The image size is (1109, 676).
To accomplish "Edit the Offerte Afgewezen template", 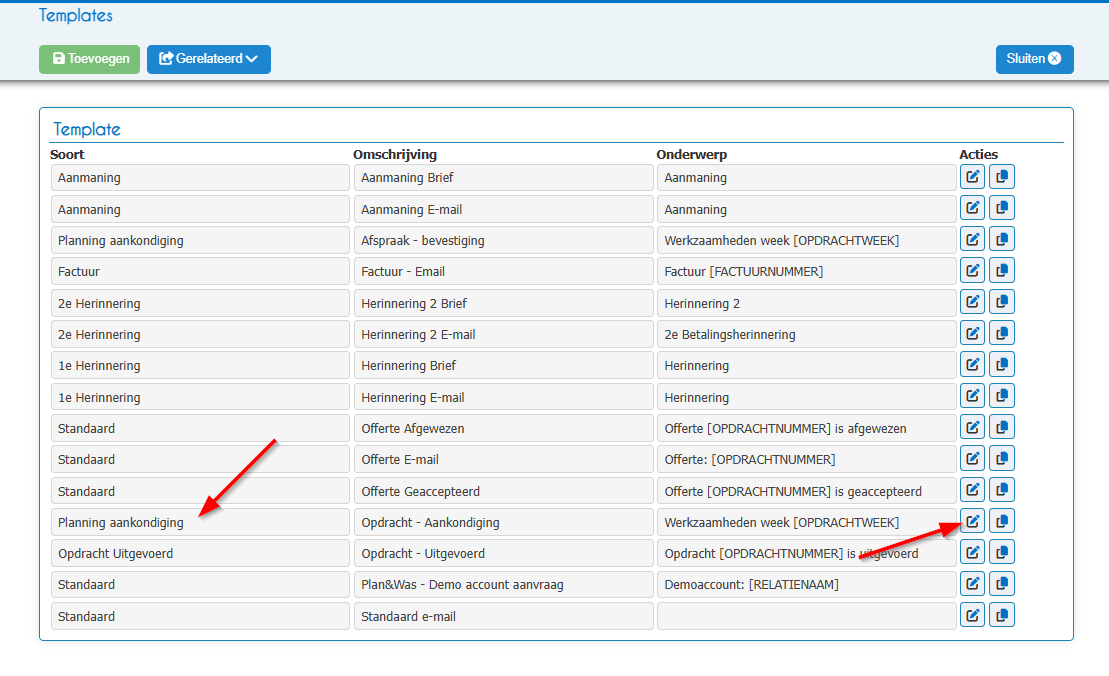I will [x=972, y=427].
